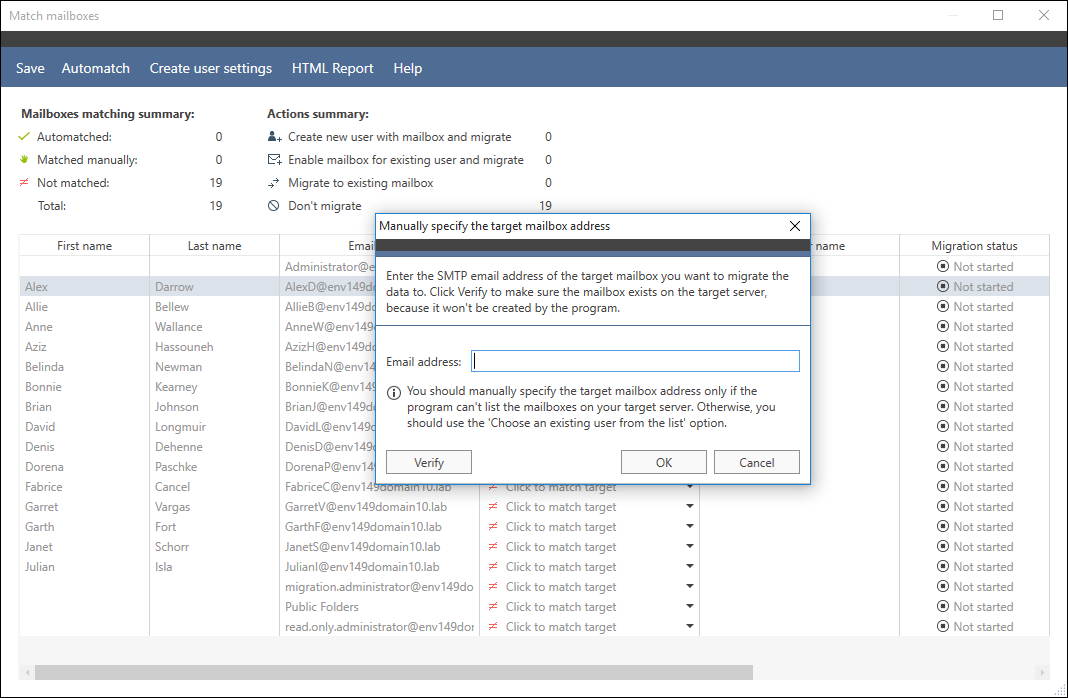This screenshot has height=698, width=1068.
Task: Click the scrollbar right arrow
Action: click(x=1041, y=672)
